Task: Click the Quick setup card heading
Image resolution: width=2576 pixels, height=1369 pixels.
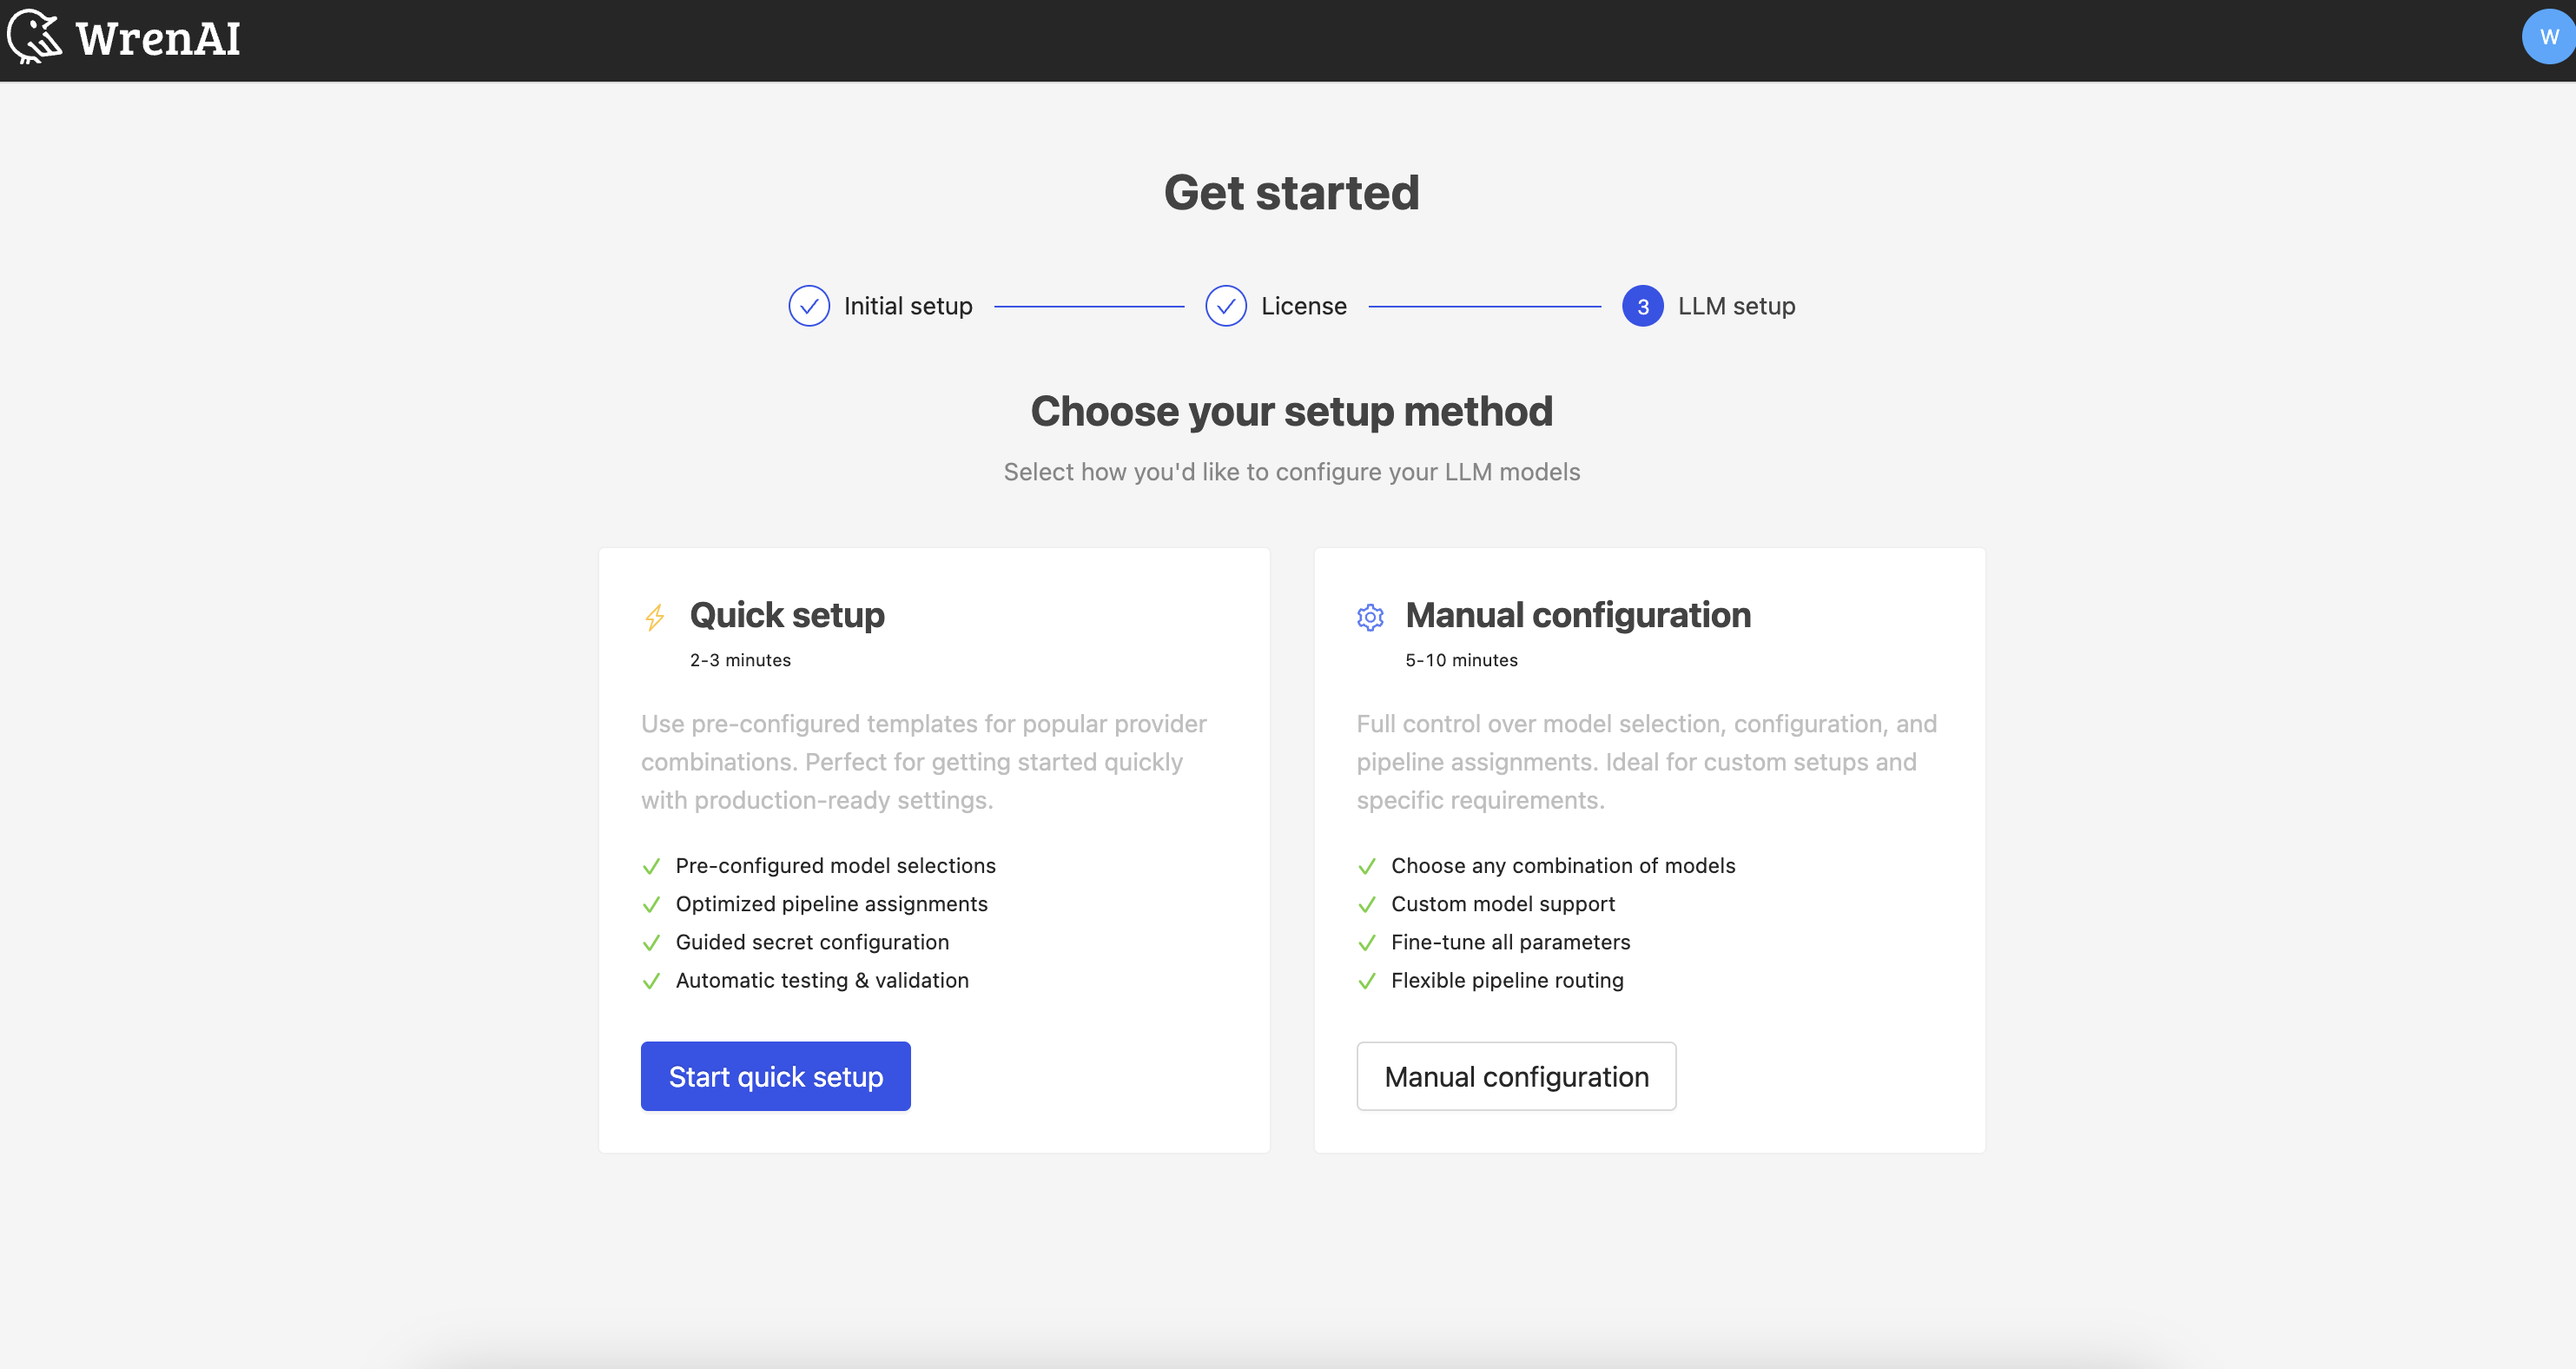Action: click(x=787, y=615)
